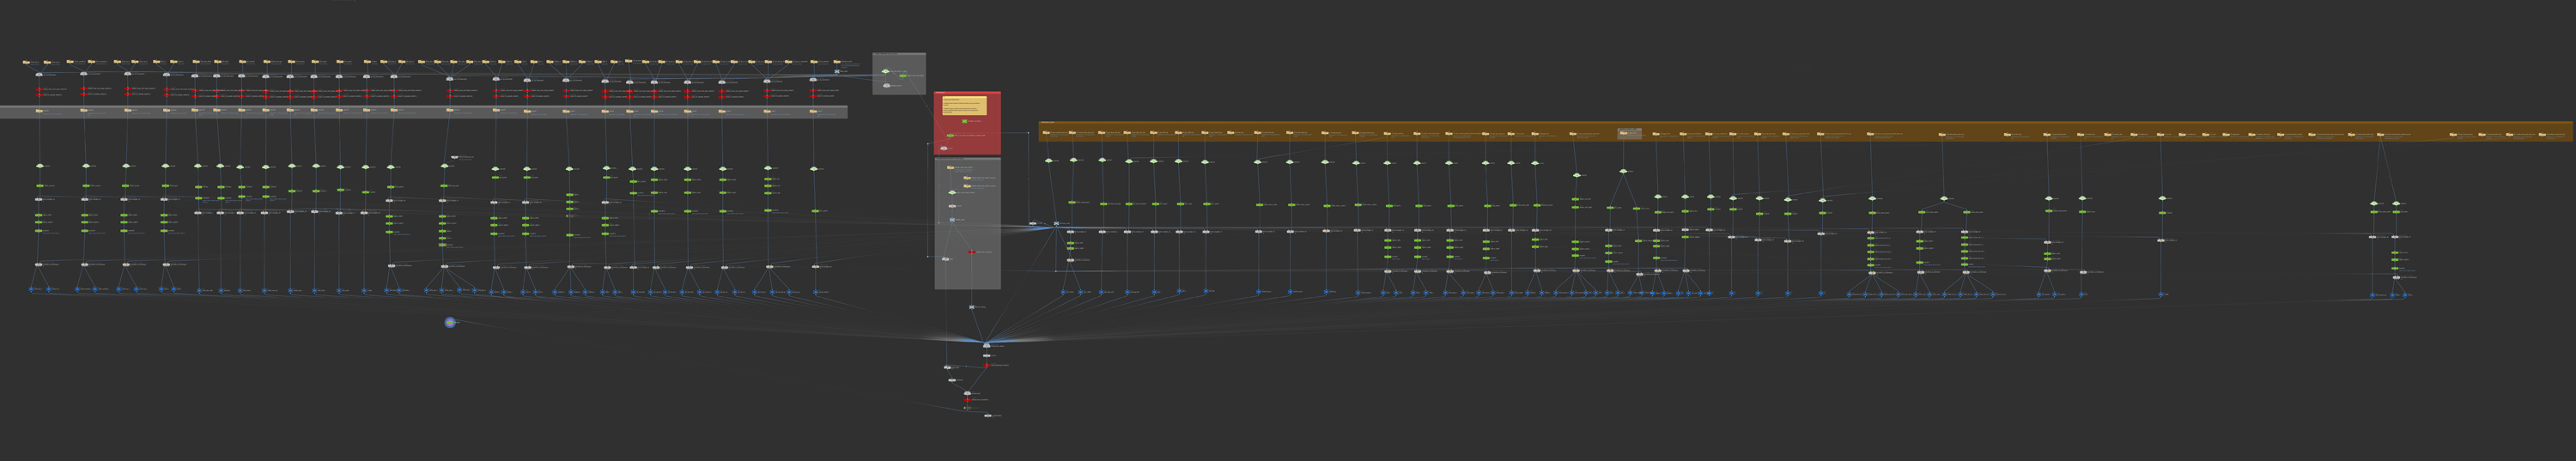Select the yellow node at the top of the large gray backdrop
The image size is (2576, 461).
click(950, 167)
